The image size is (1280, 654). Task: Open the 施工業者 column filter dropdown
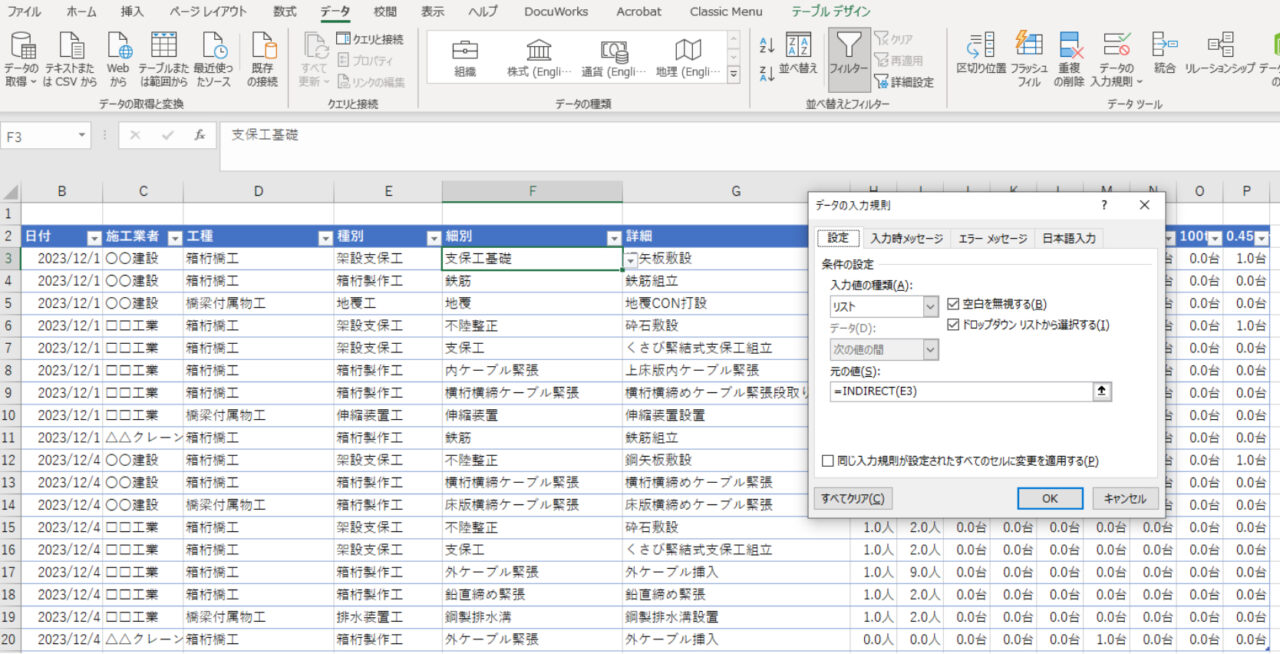(175, 237)
